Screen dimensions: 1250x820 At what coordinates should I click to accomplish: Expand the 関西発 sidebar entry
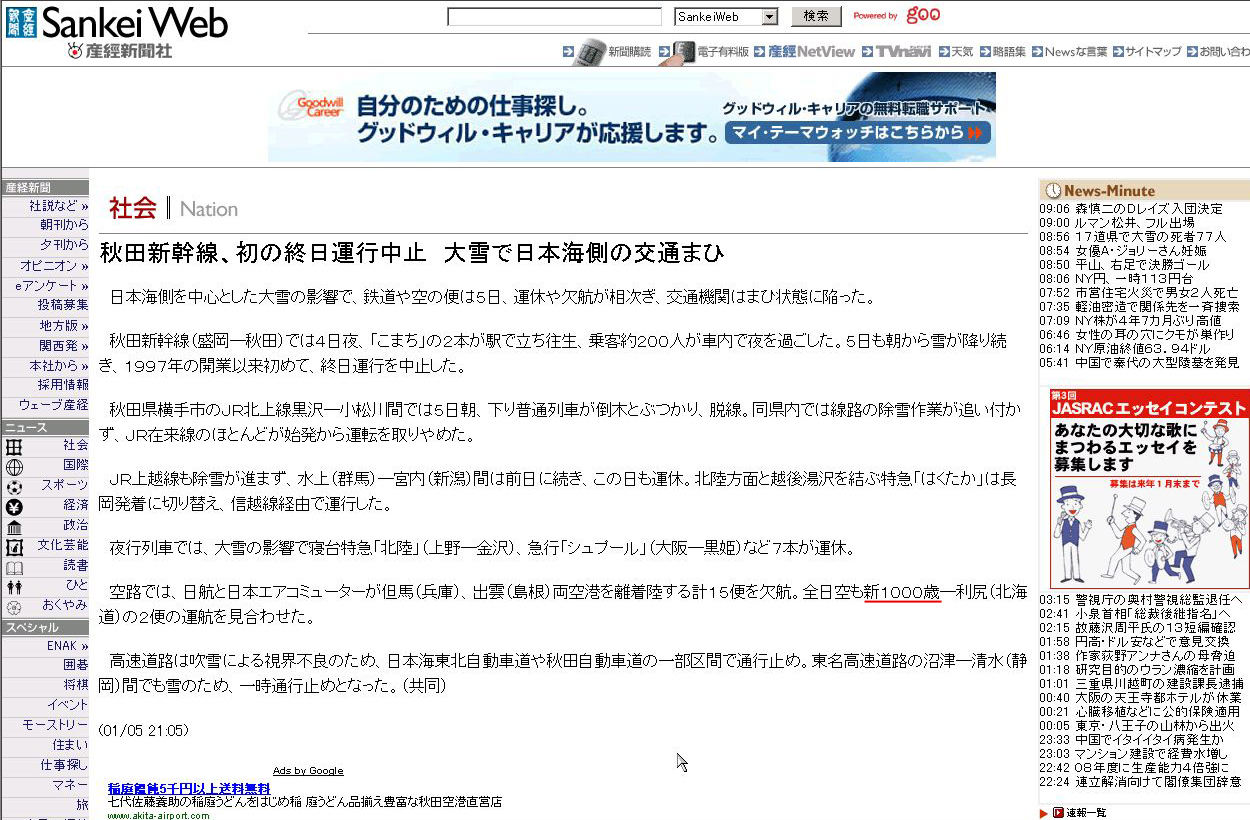tap(64, 346)
